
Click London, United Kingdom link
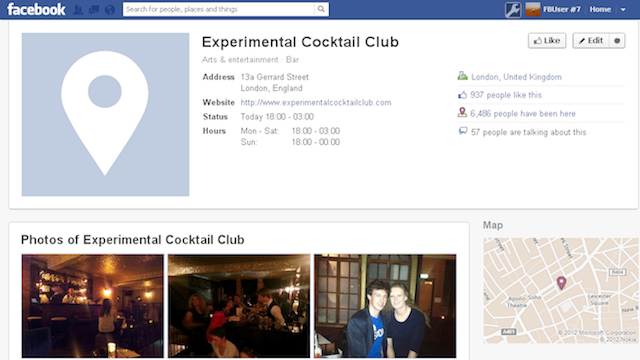pyautogui.click(x=516, y=77)
